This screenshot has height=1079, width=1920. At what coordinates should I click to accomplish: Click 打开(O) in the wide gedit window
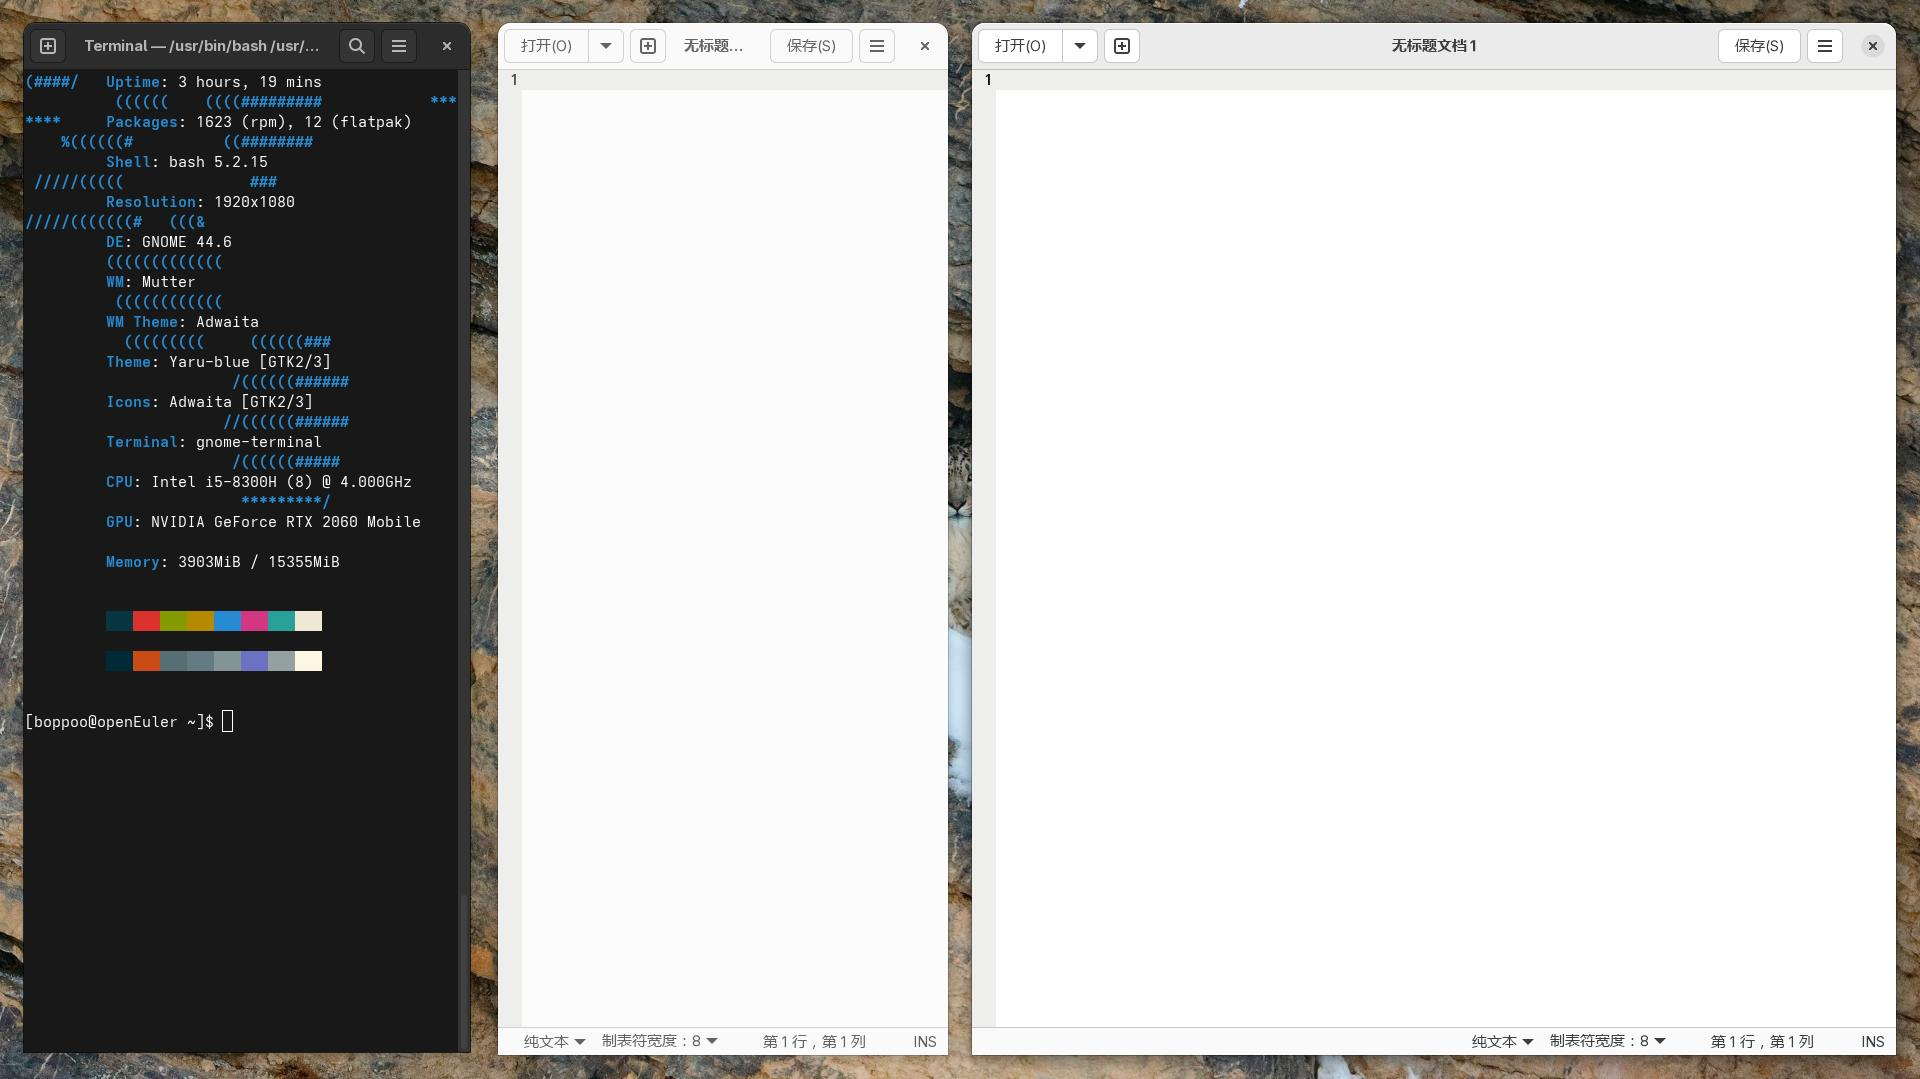tap(1020, 46)
